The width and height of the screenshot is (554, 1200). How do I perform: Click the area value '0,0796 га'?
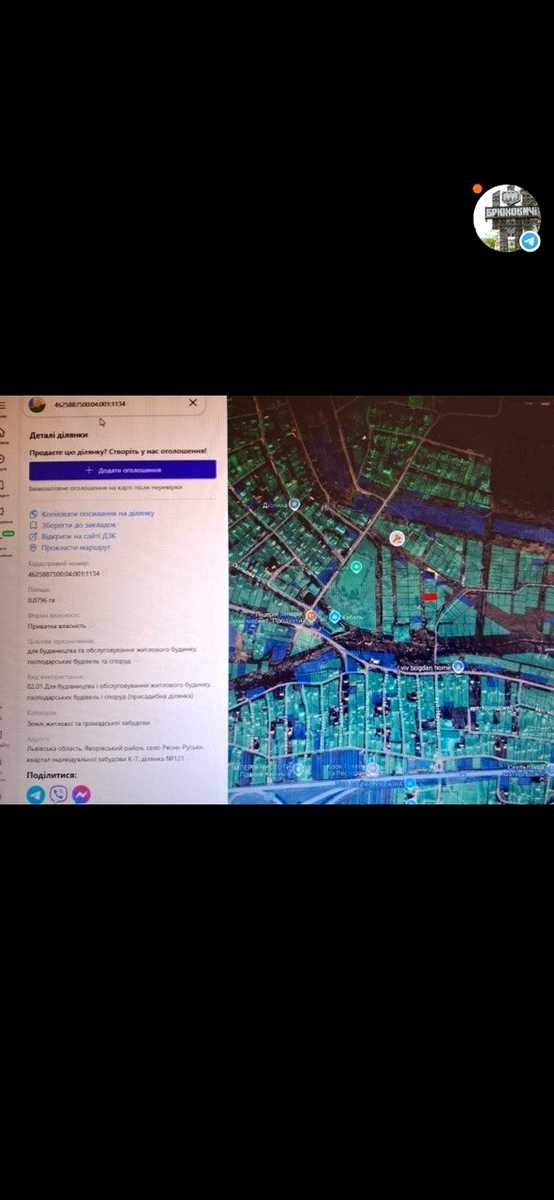[x=43, y=600]
